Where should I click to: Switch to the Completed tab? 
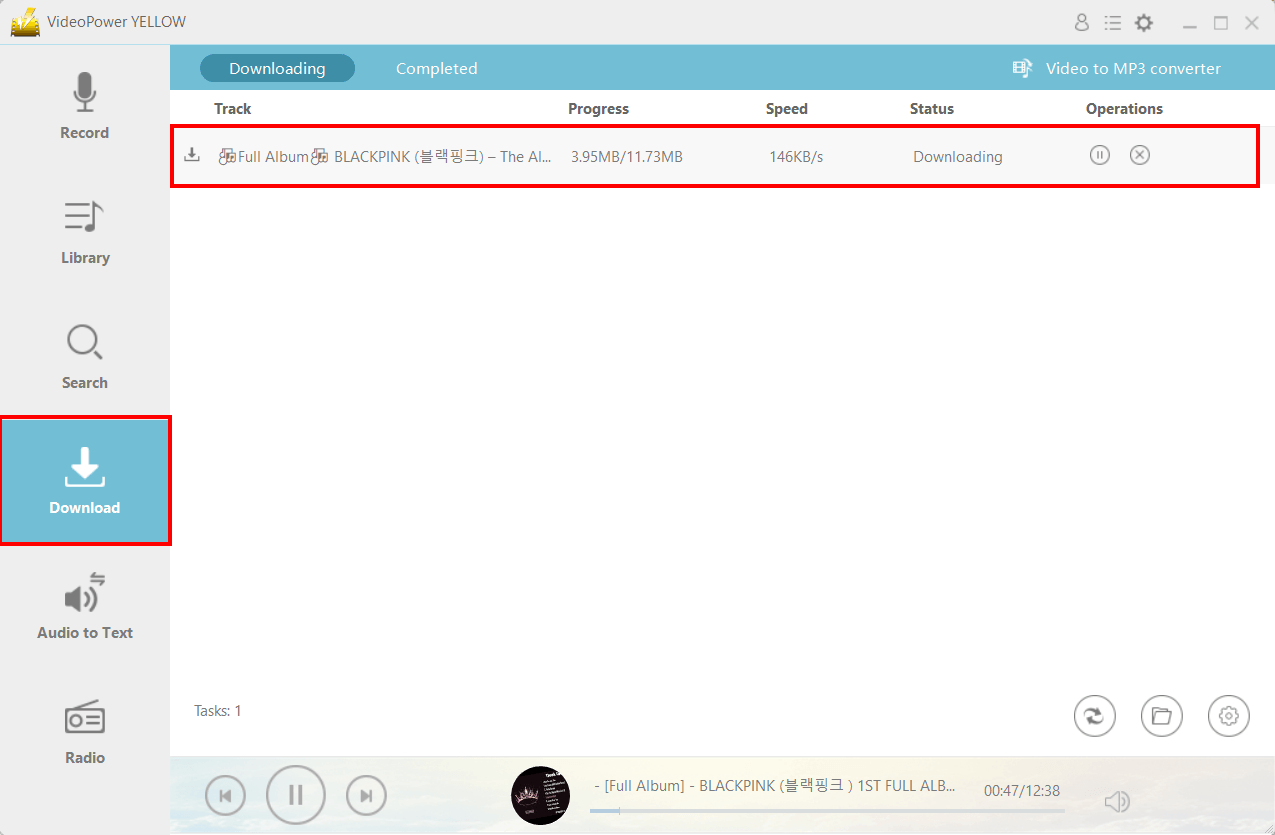coord(436,68)
